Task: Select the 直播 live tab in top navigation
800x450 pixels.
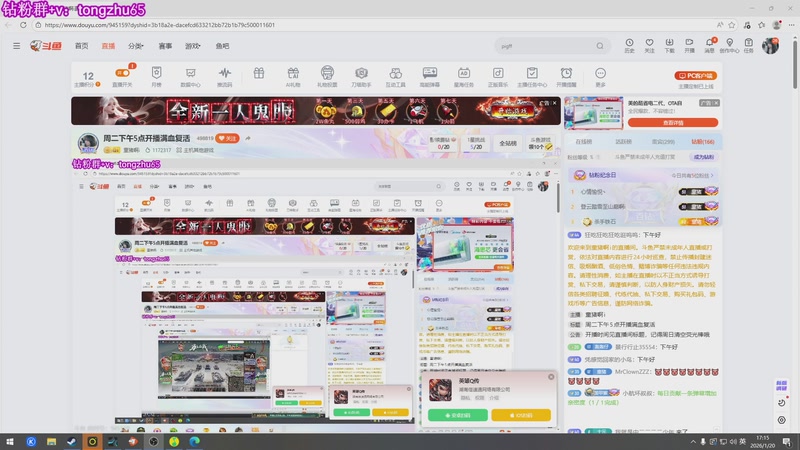Action: point(108,46)
